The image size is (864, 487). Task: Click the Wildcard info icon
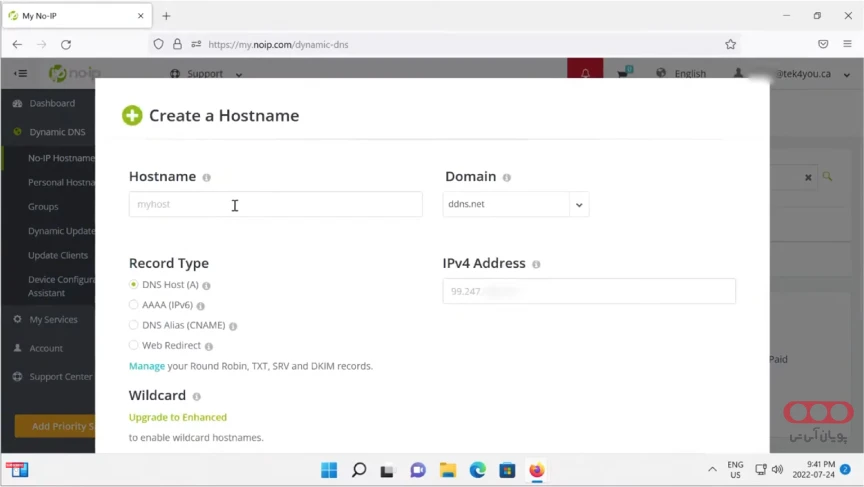(197, 397)
